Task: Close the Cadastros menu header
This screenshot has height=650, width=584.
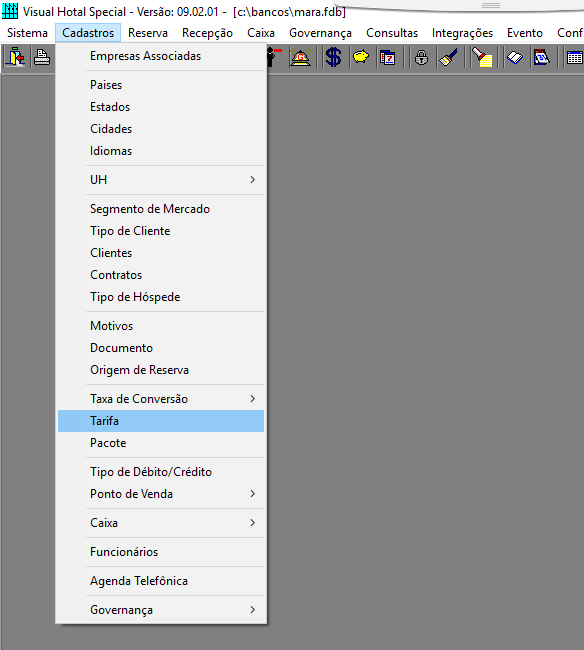Action: [x=88, y=33]
